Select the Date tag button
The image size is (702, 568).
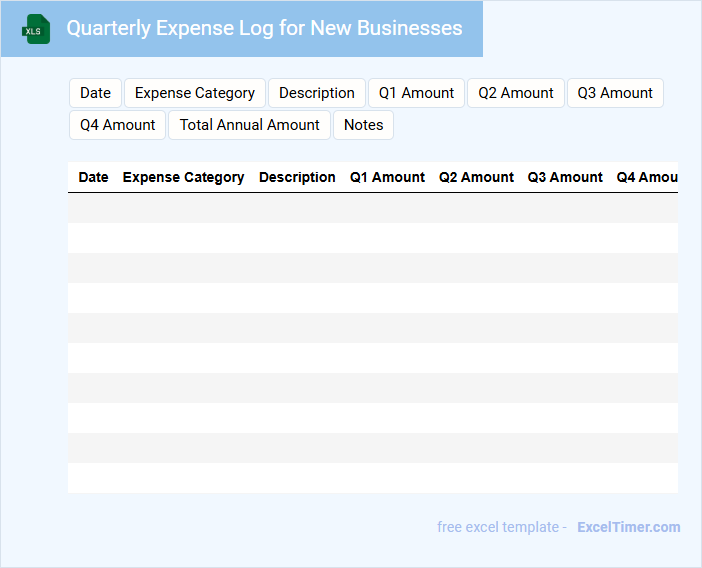[95, 93]
